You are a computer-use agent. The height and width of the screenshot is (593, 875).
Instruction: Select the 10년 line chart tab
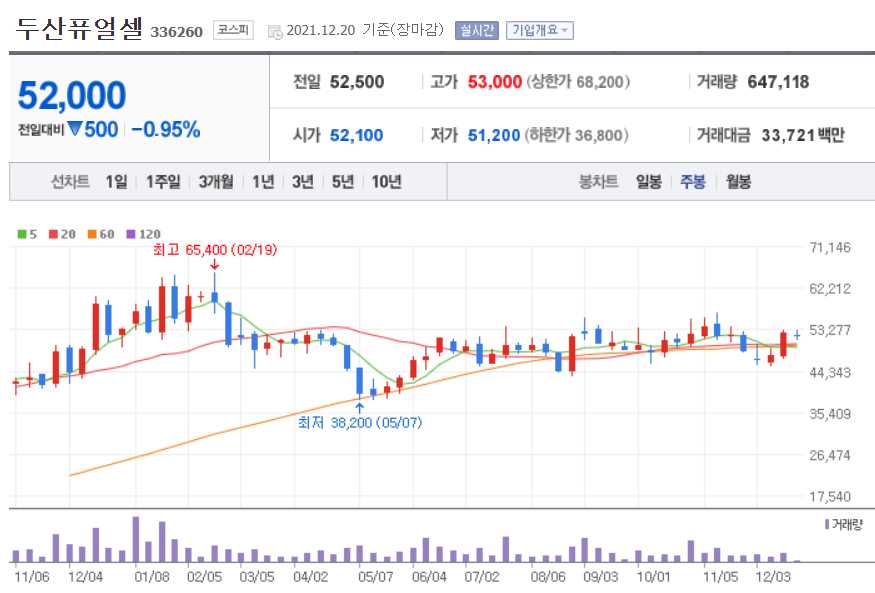(386, 182)
